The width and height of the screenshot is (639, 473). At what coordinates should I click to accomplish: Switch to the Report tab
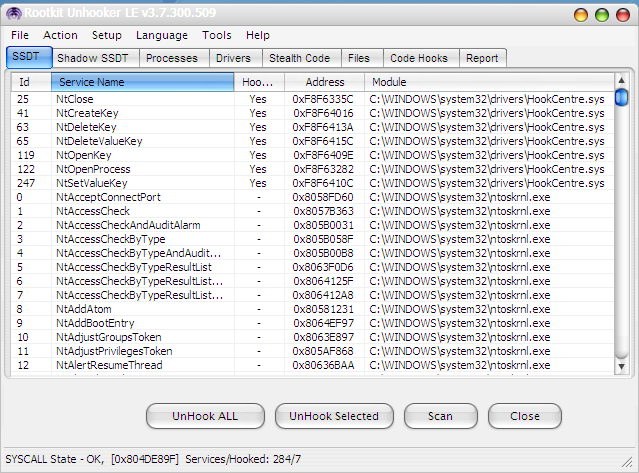tap(482, 58)
